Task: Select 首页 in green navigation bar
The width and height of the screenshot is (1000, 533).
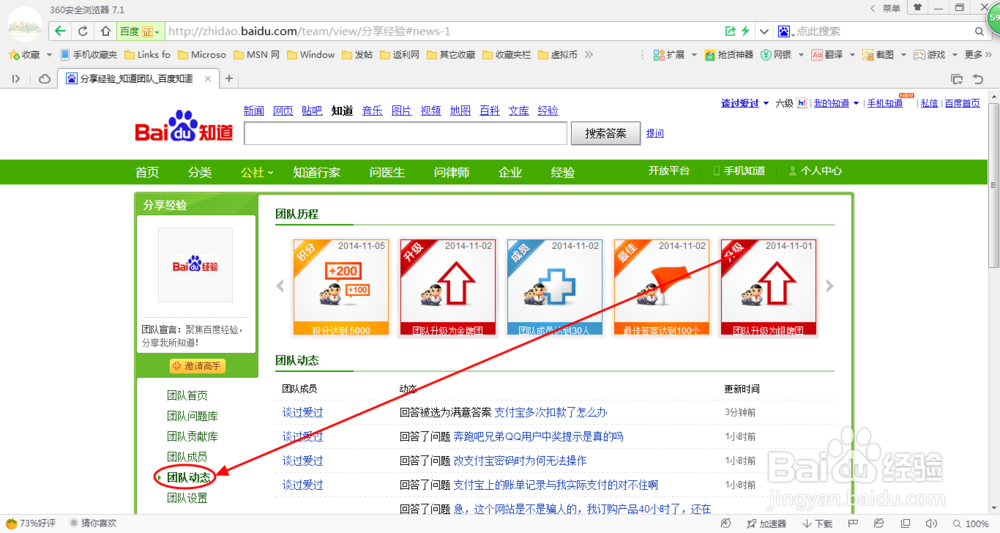Action: (147, 172)
